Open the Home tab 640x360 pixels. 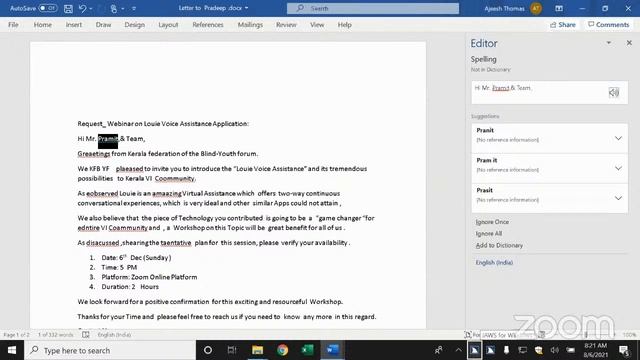[42, 25]
